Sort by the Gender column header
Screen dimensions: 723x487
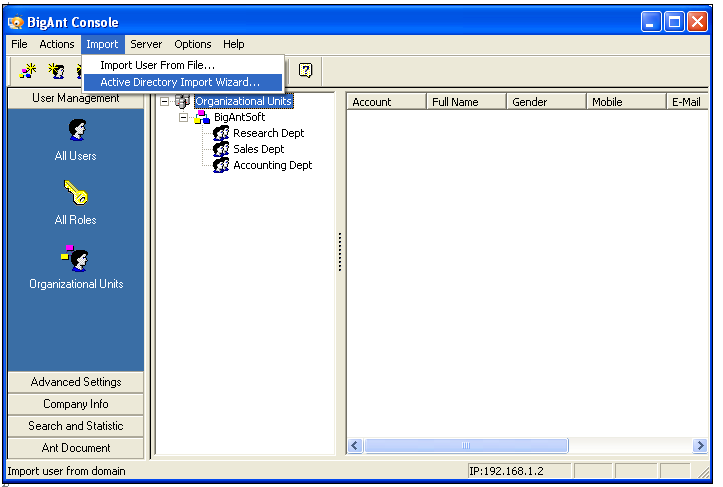(x=546, y=102)
